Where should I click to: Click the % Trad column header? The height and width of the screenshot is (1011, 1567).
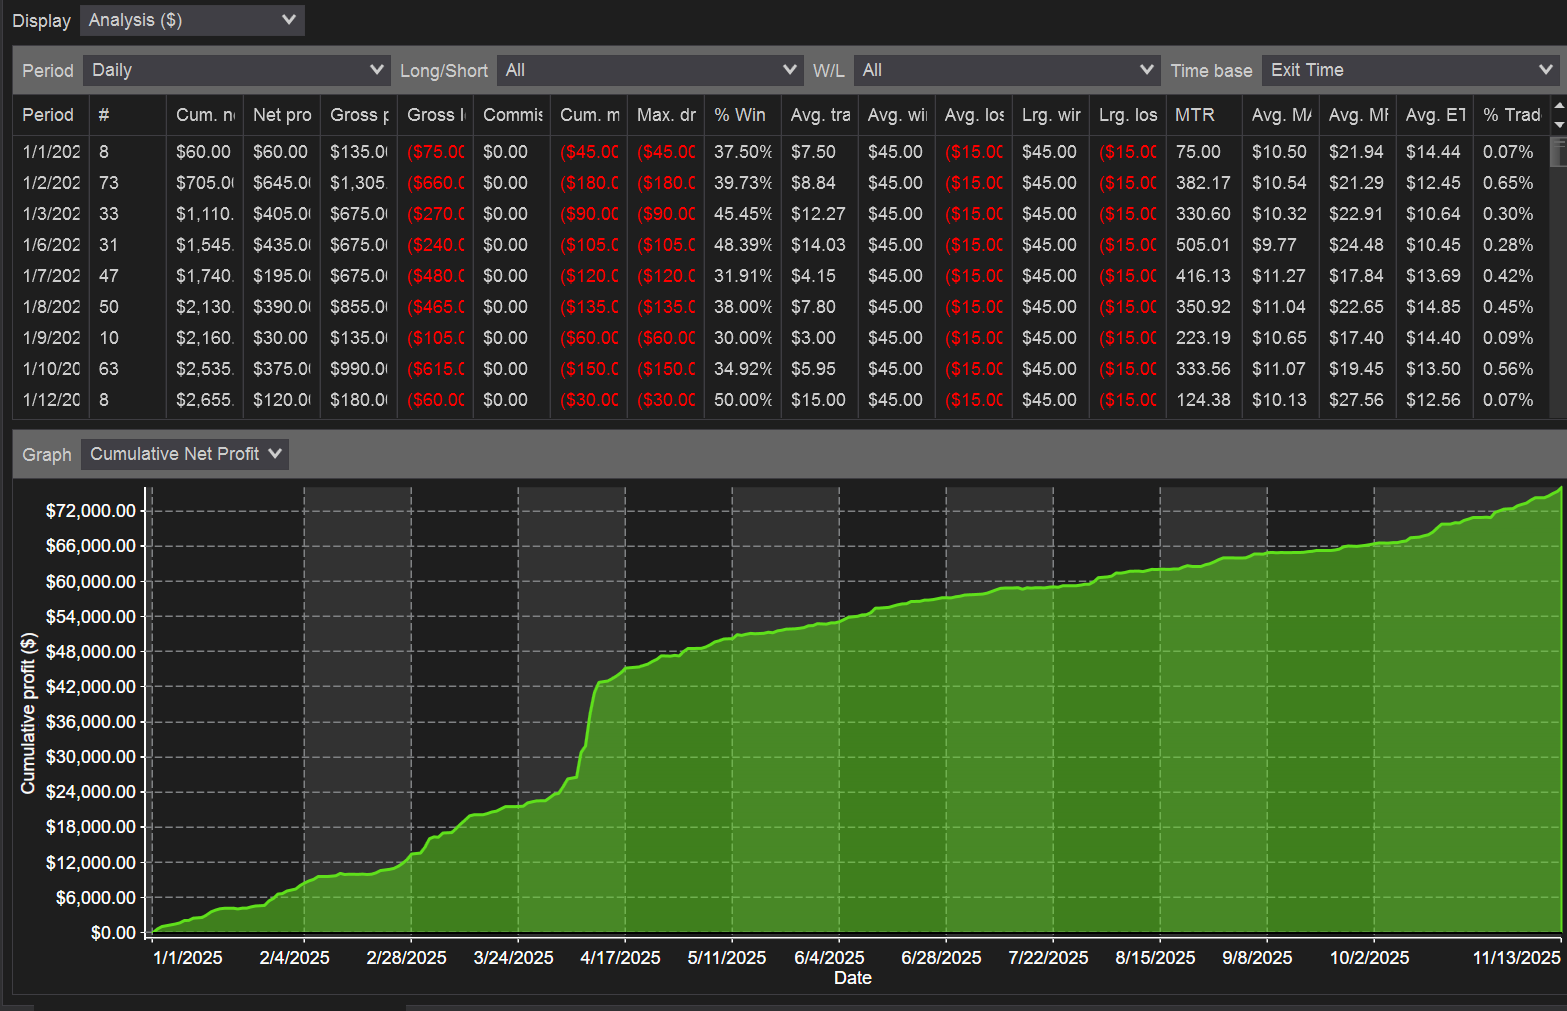(x=1511, y=115)
